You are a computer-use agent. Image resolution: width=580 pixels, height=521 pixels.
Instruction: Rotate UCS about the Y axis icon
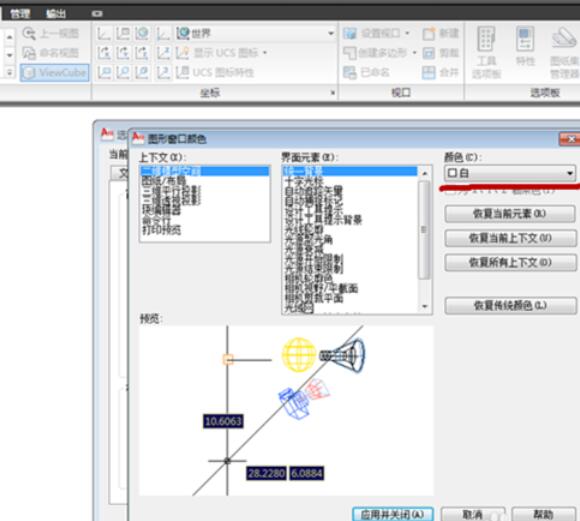coord(123,53)
